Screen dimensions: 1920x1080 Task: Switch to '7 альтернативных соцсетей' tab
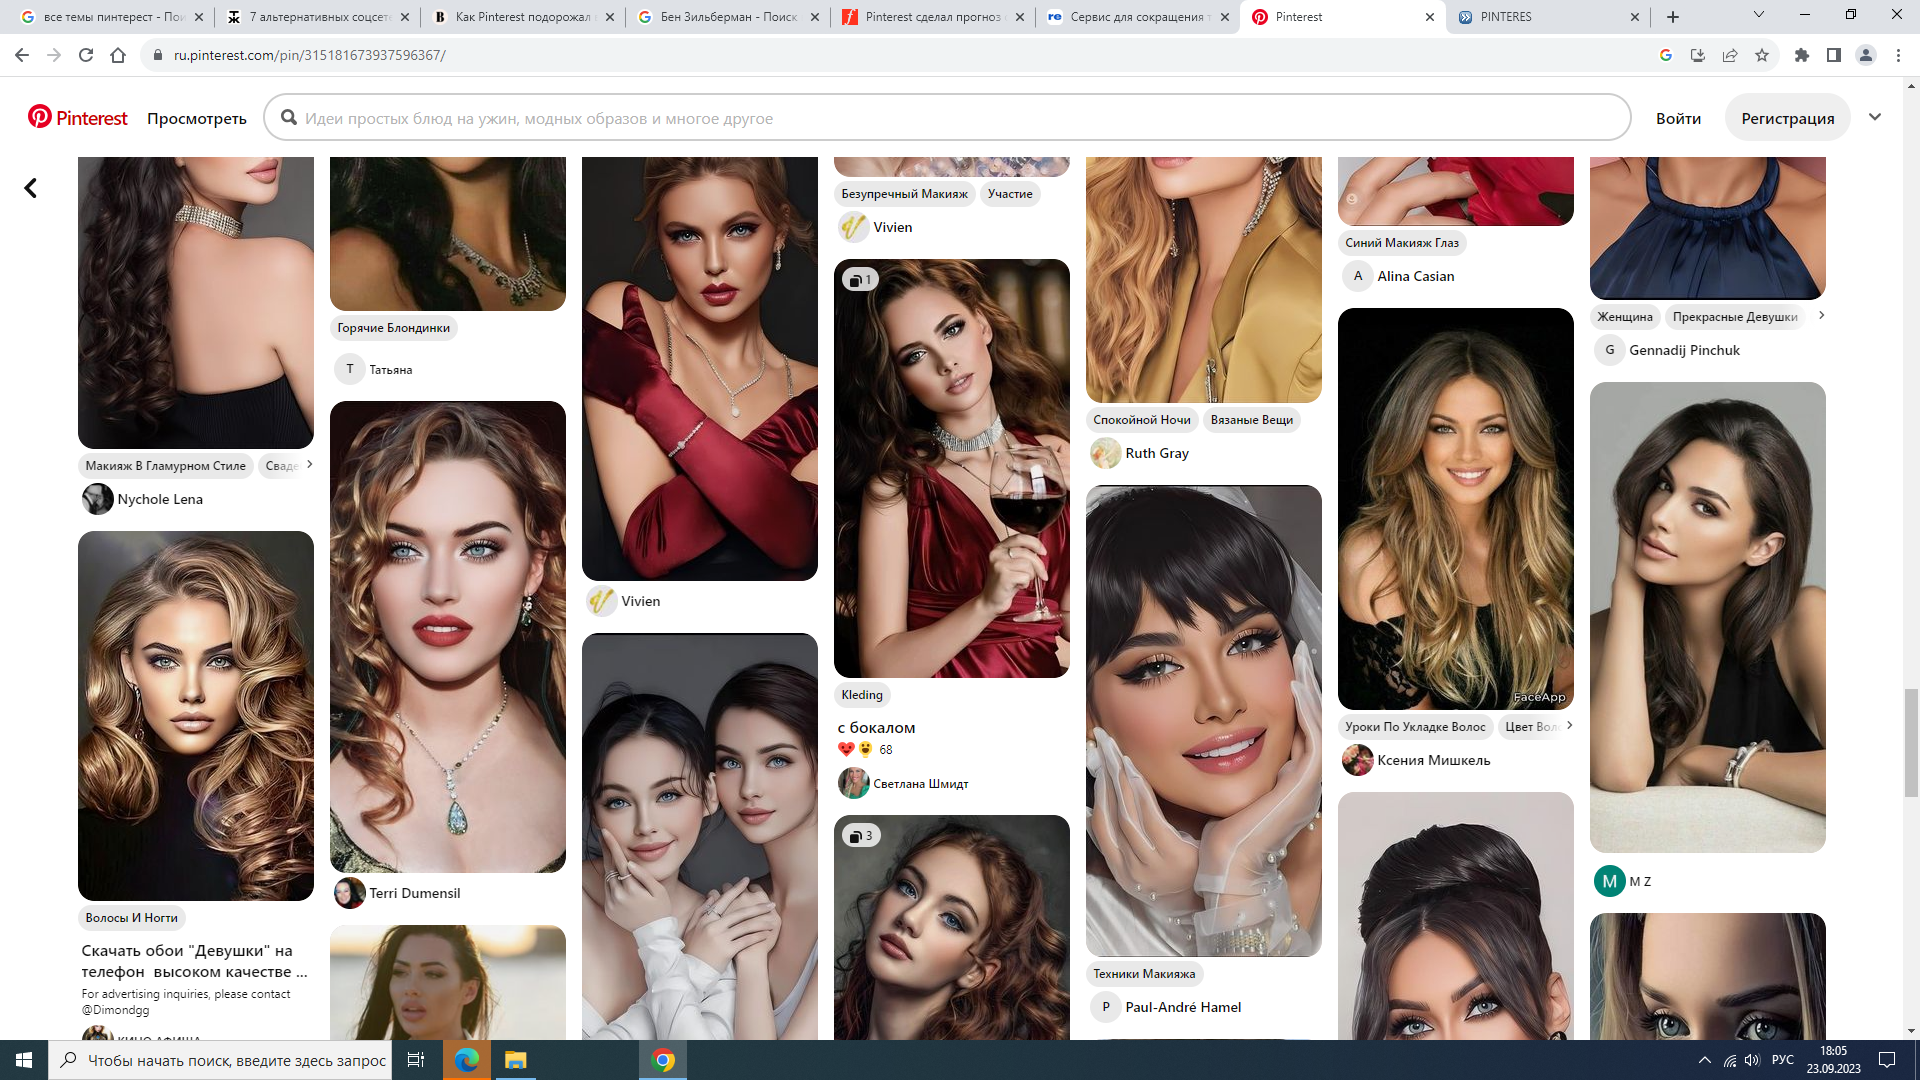(317, 17)
